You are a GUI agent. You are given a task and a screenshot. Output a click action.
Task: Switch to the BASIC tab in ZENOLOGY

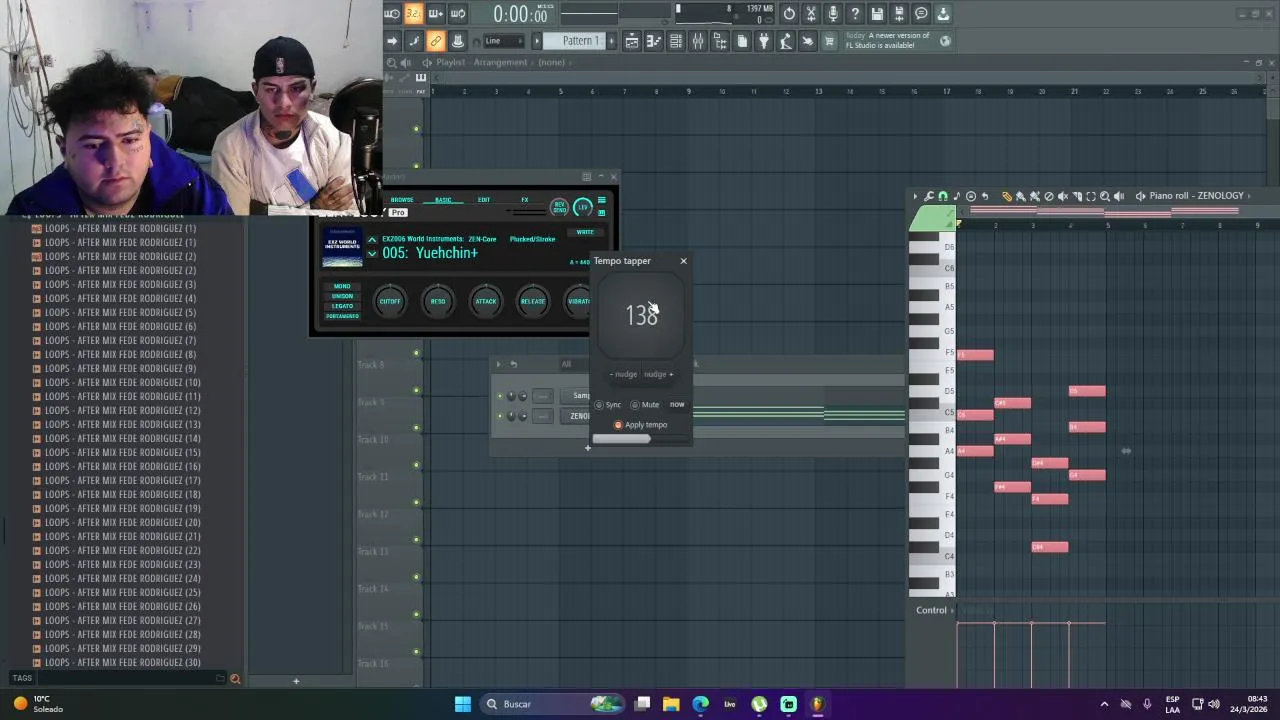pos(443,200)
